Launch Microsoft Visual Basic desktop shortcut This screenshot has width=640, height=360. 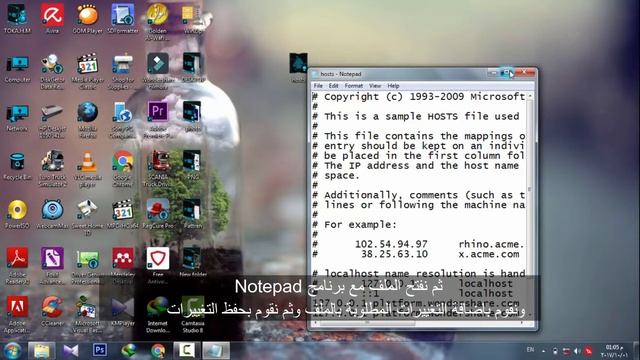tap(87, 314)
